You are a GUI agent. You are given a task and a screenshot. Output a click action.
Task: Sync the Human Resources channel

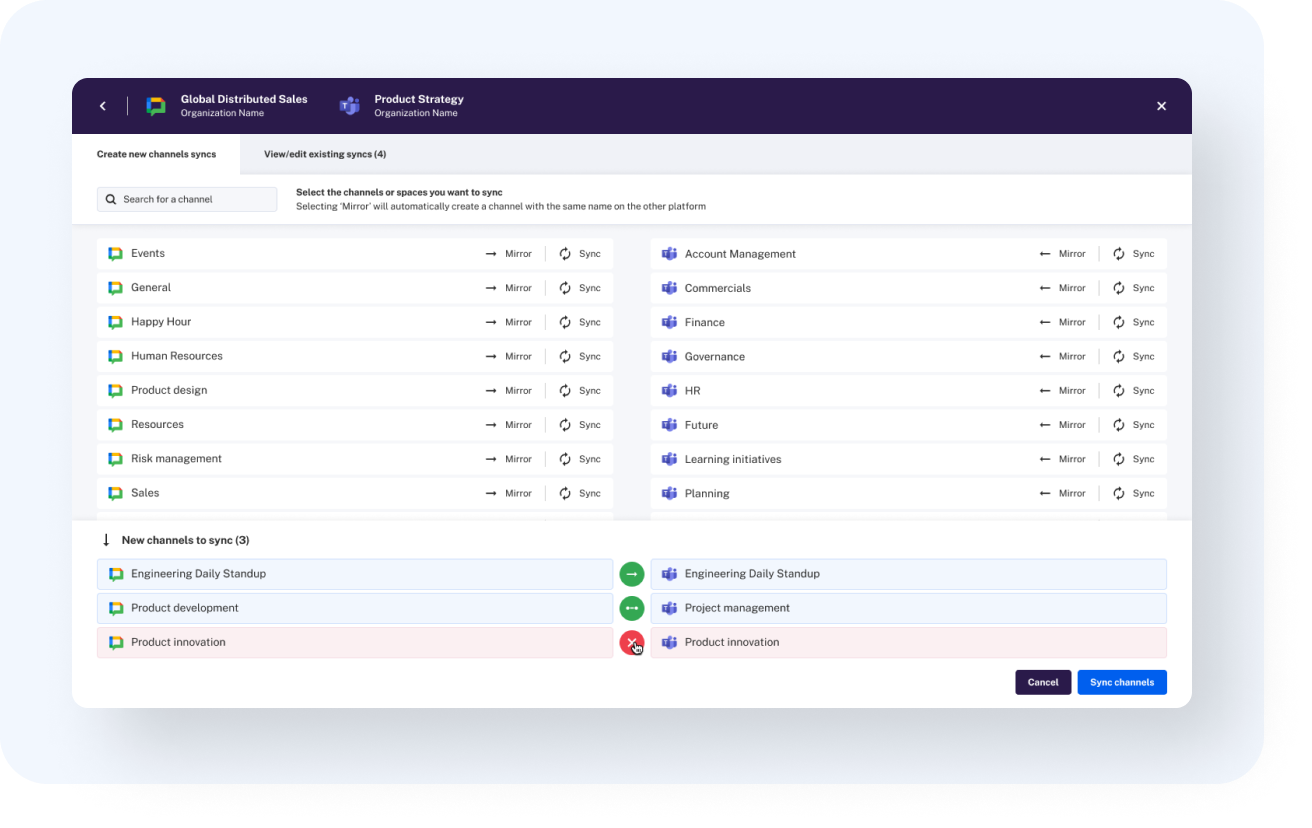point(580,356)
